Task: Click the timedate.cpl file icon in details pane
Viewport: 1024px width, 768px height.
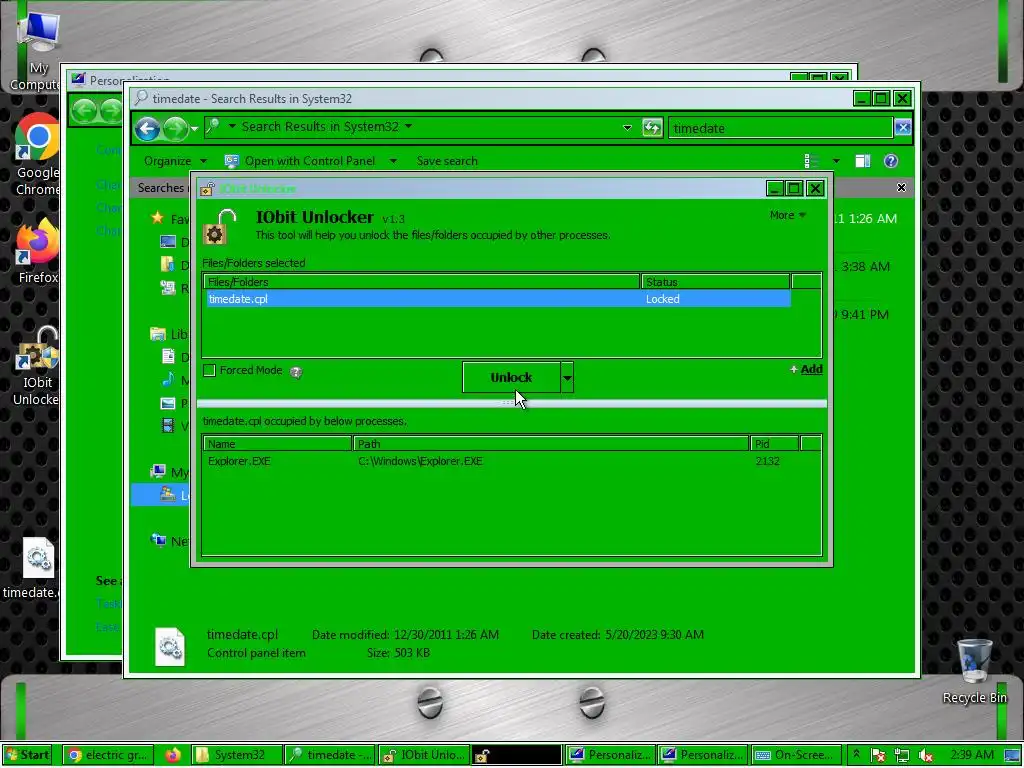Action: pyautogui.click(x=170, y=646)
